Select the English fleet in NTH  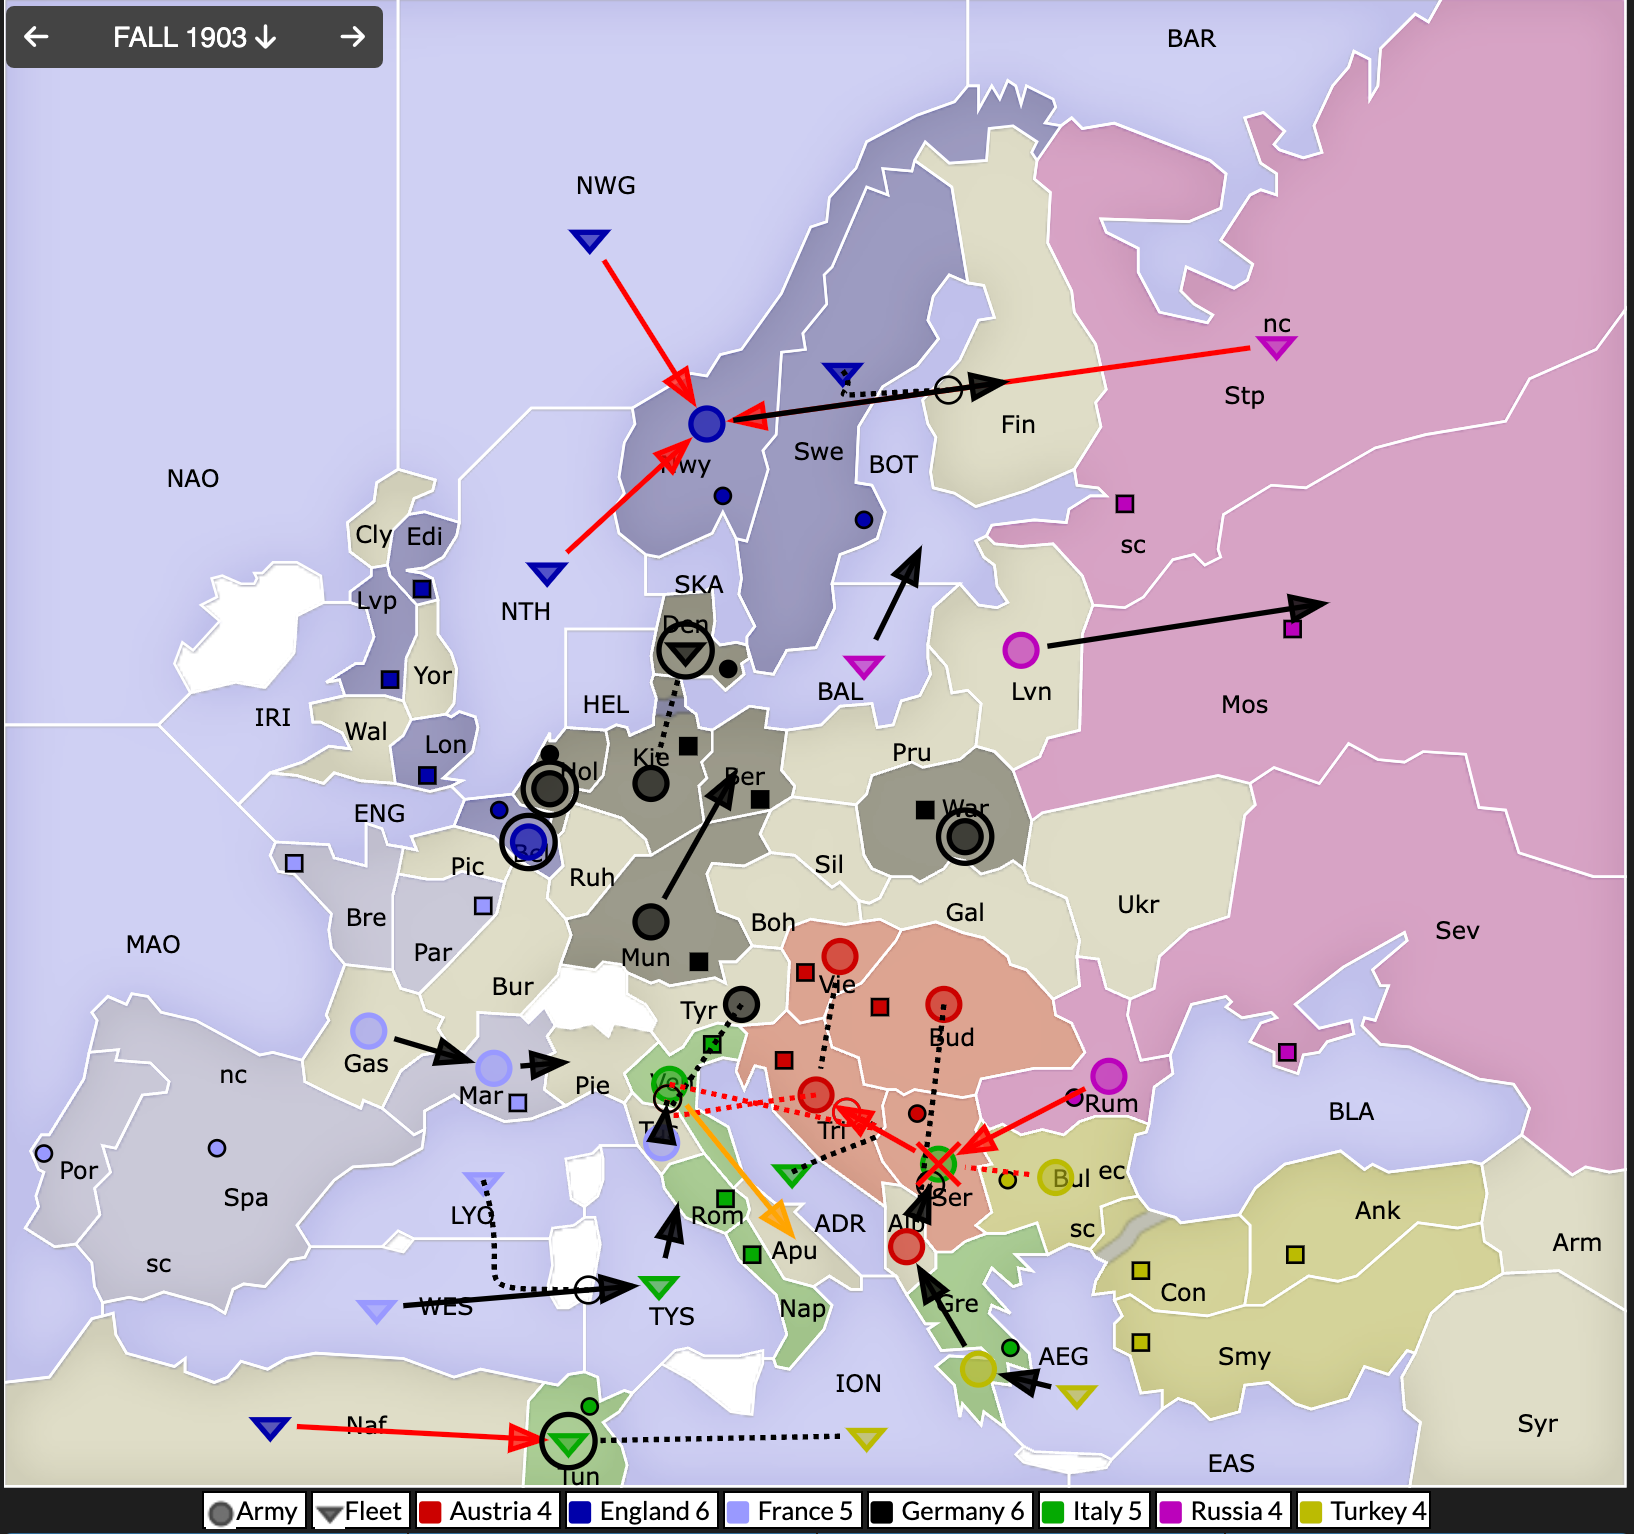click(547, 573)
